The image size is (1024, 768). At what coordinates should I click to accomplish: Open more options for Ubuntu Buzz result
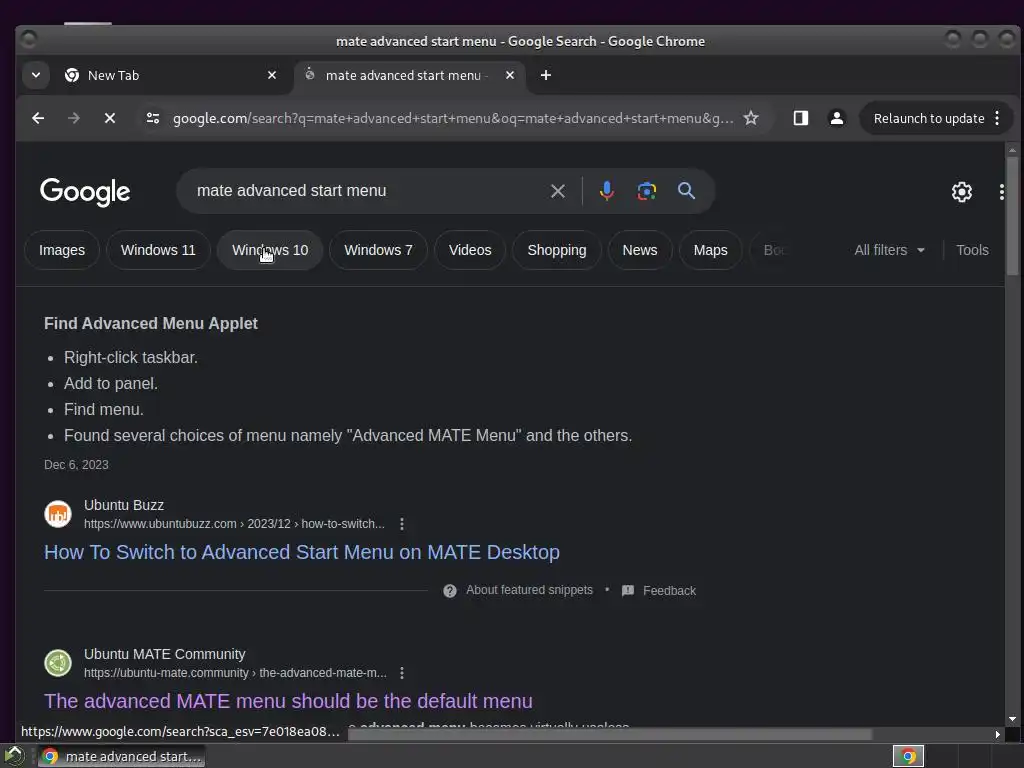(x=402, y=524)
